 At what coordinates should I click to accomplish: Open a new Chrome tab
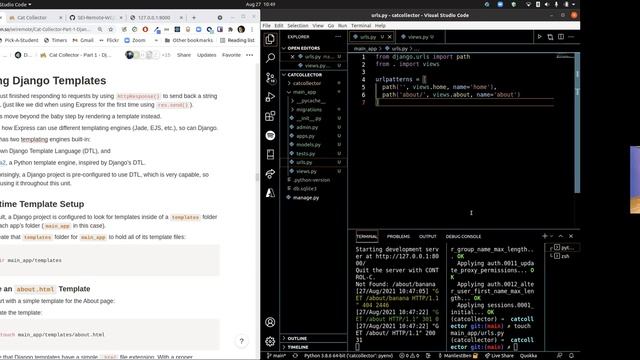click(x=194, y=18)
